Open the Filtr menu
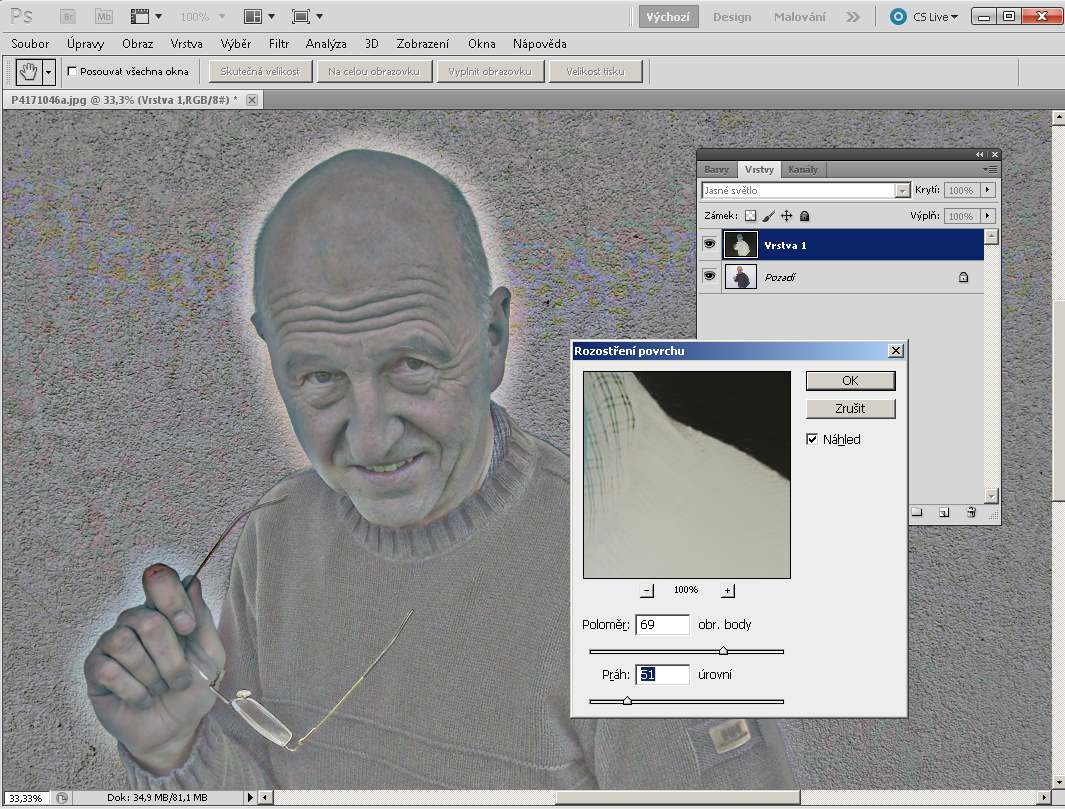This screenshot has height=809, width=1065. pos(279,44)
